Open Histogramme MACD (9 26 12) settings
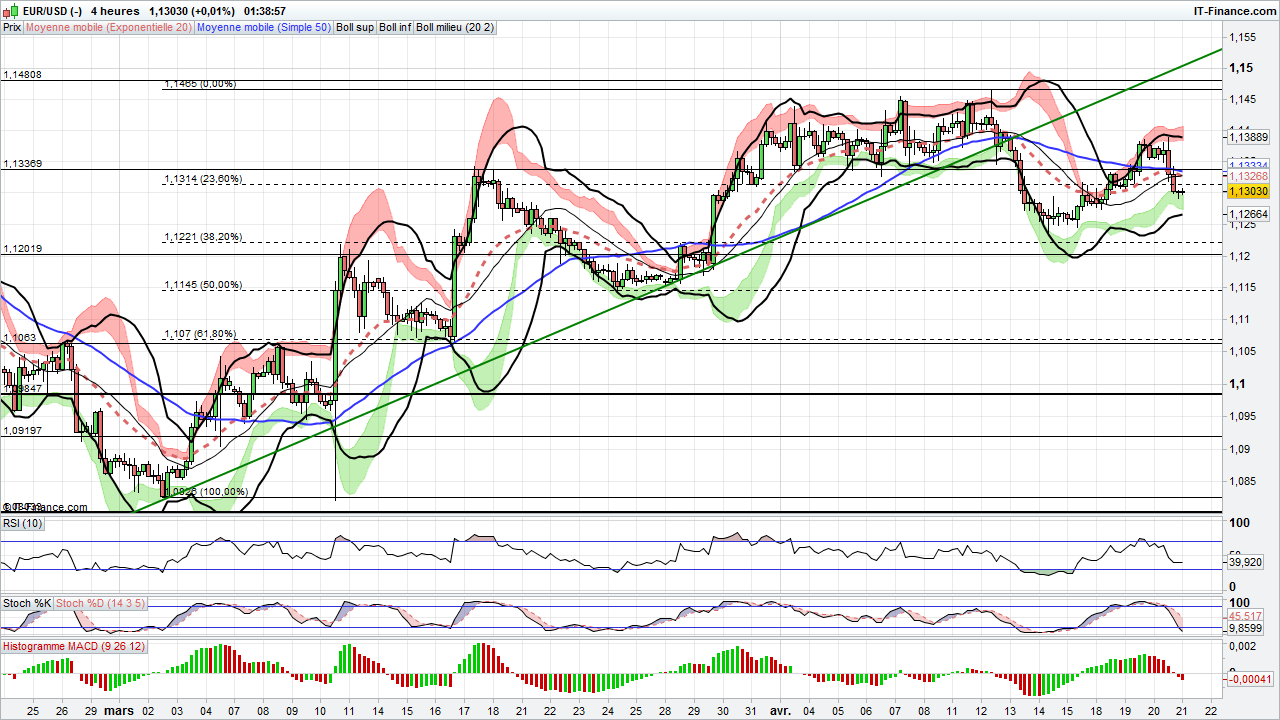This screenshot has width=1280, height=720. pyautogui.click(x=72, y=646)
